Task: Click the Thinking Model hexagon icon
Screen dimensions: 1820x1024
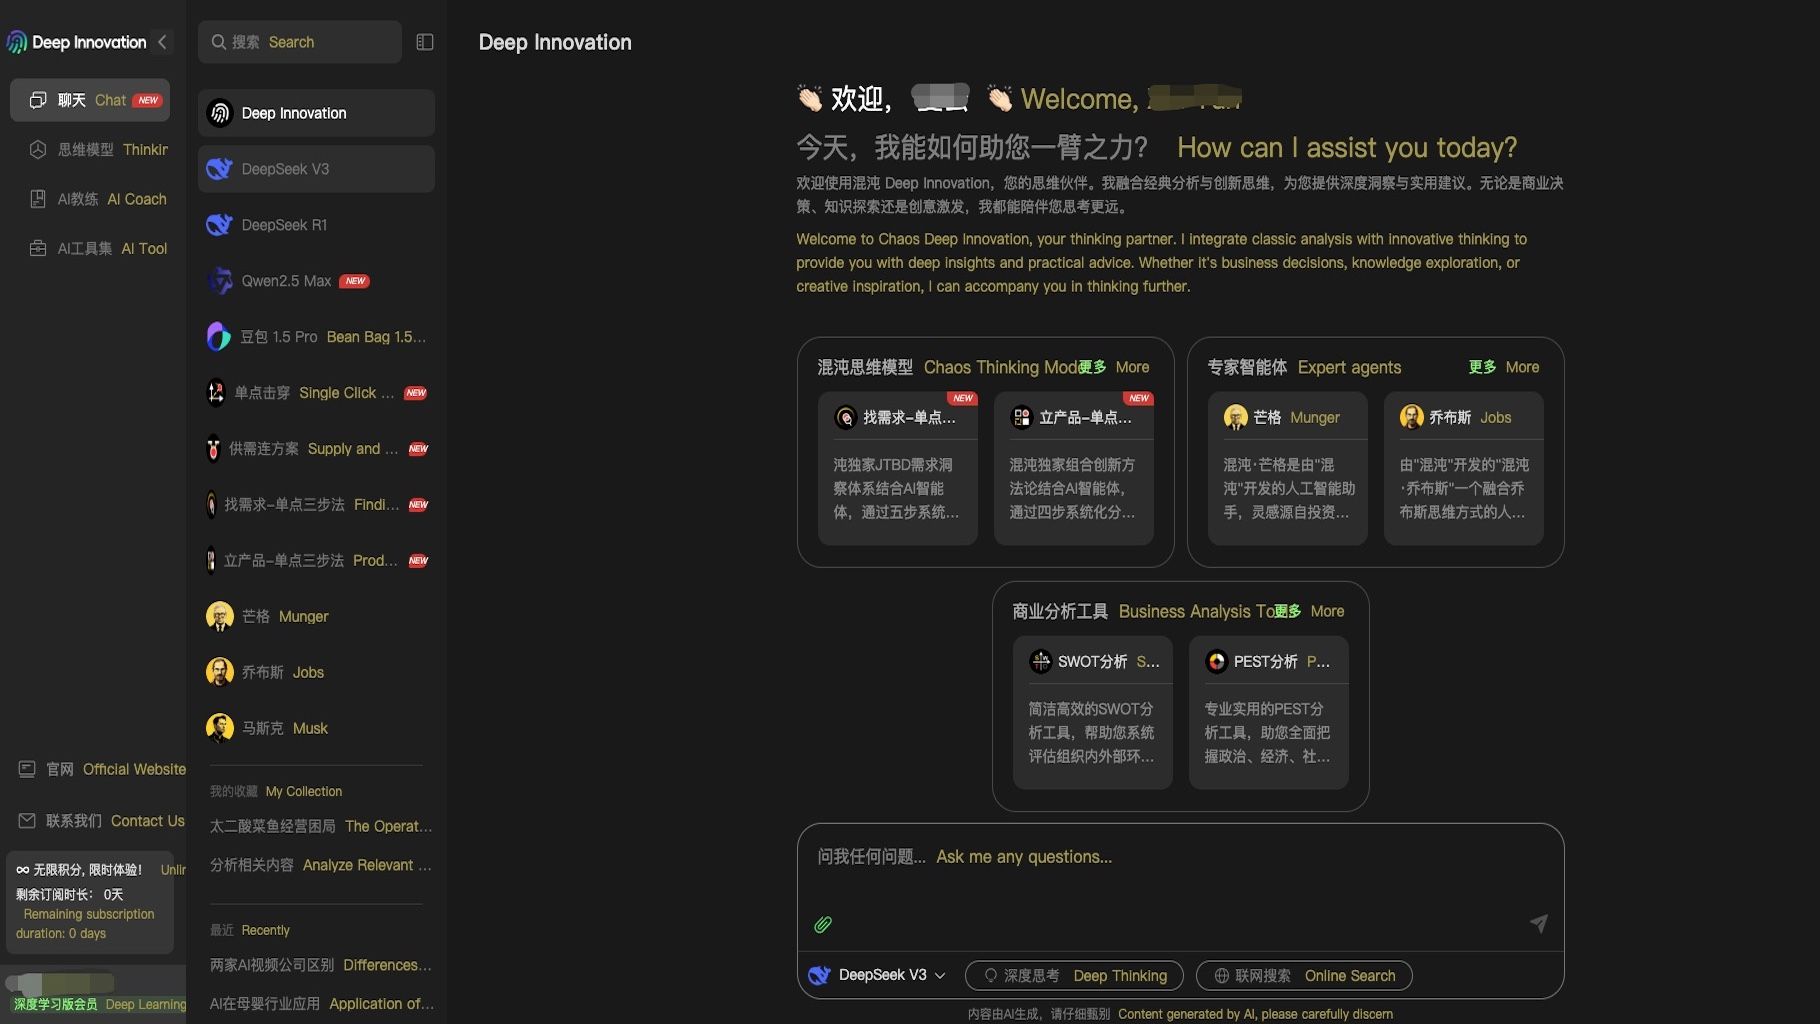Action: pyautogui.click(x=38, y=149)
